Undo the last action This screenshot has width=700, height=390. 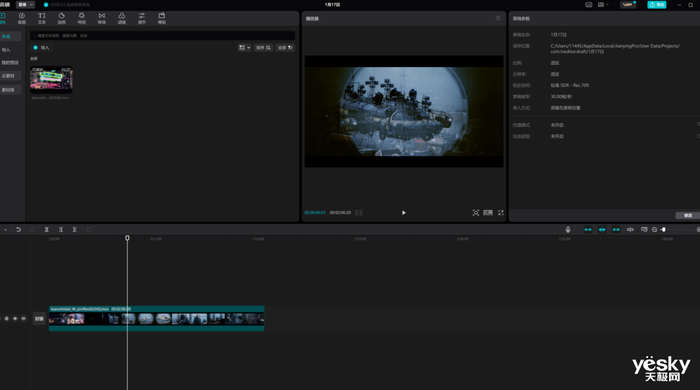point(18,230)
